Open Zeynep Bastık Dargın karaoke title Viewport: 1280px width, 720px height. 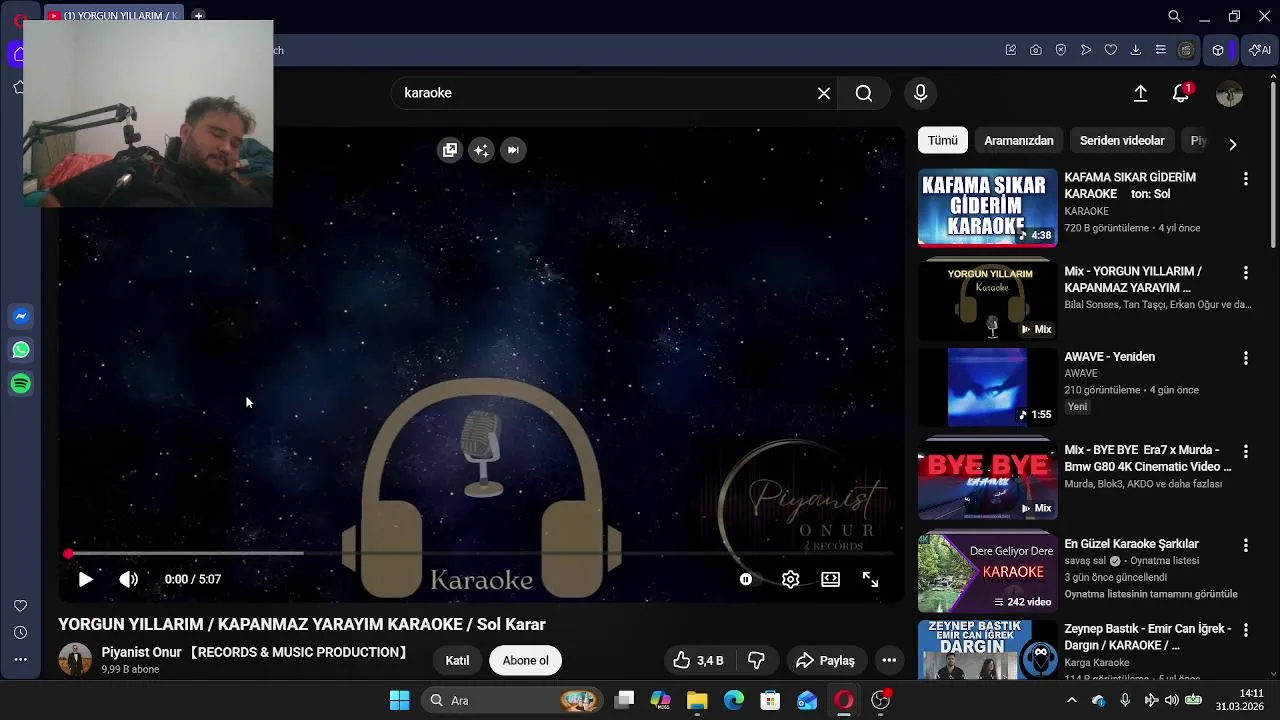[1147, 637]
